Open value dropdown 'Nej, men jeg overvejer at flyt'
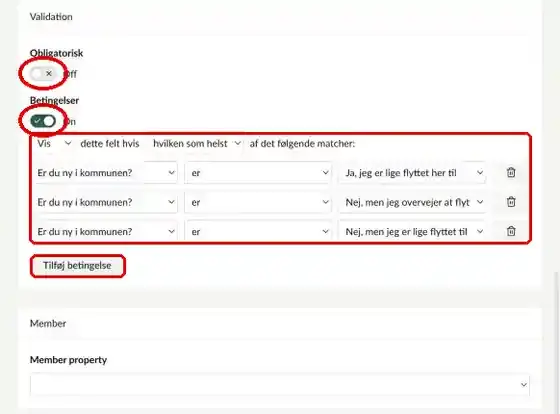Viewport: 560px width, 414px height. [x=412, y=202]
